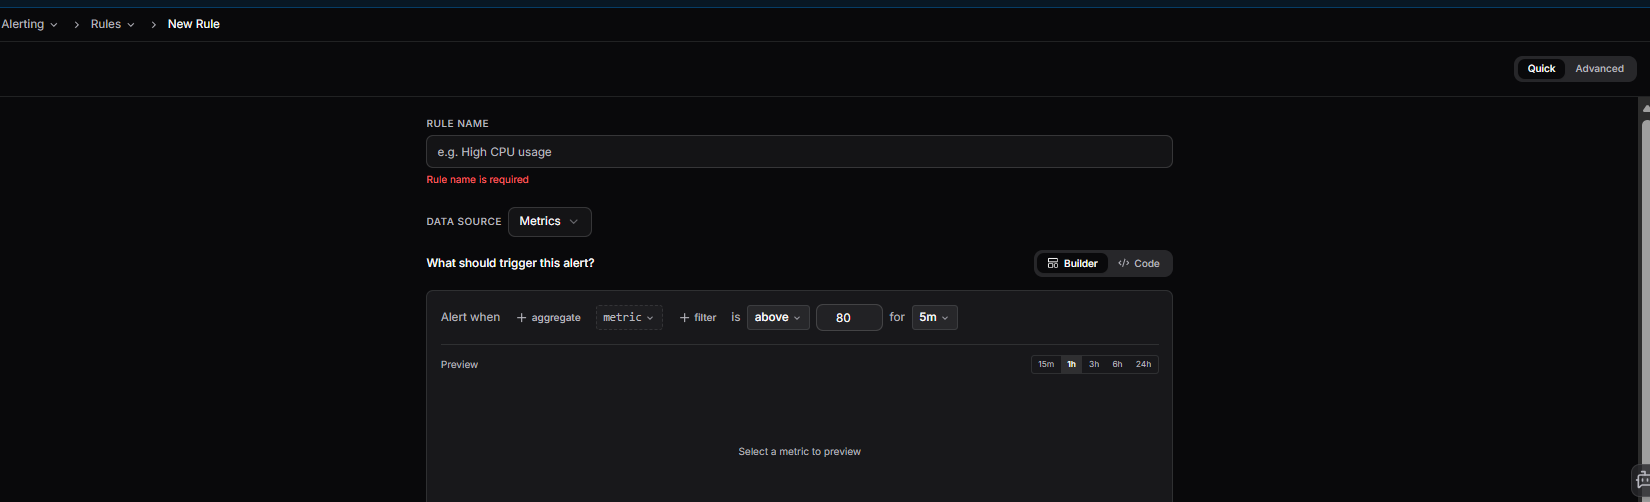Viewport: 1650px width, 502px height.
Task: Open the Alerting breadcrumb dropdown
Action: (x=29, y=24)
